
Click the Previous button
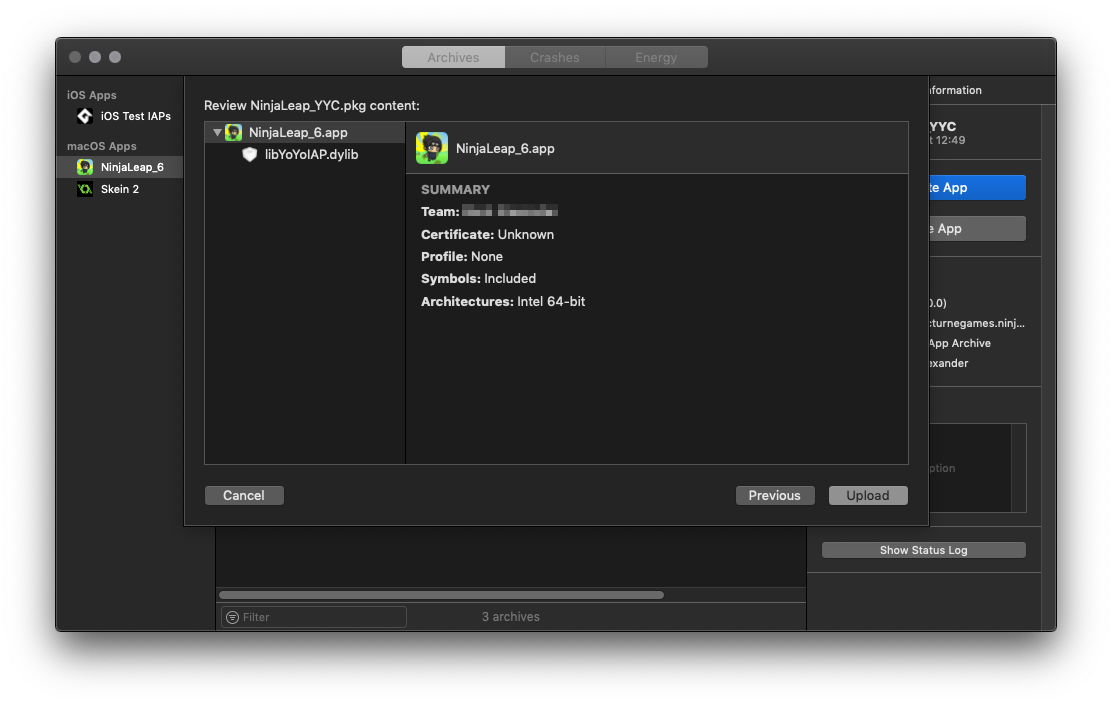pos(774,495)
